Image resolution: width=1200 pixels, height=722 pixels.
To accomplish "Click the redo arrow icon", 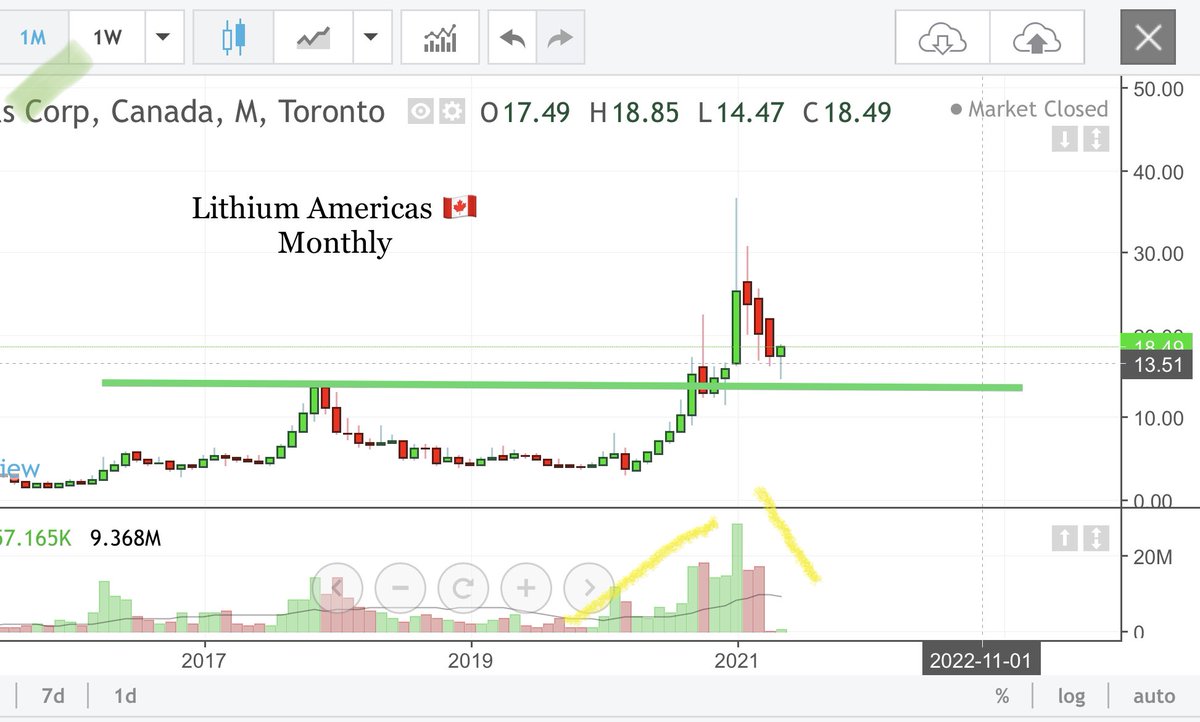I will click(558, 36).
